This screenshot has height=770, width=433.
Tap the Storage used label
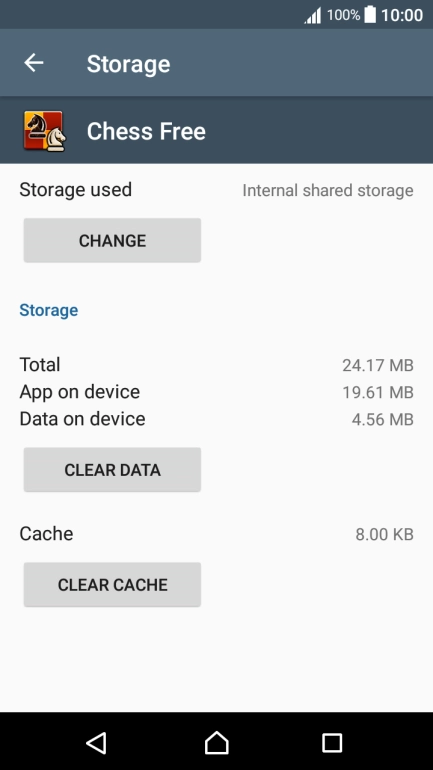(x=76, y=190)
